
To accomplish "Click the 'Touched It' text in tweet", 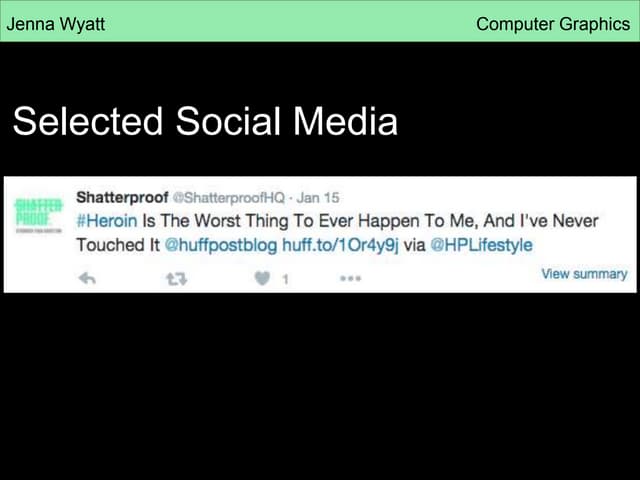I will (x=117, y=245).
